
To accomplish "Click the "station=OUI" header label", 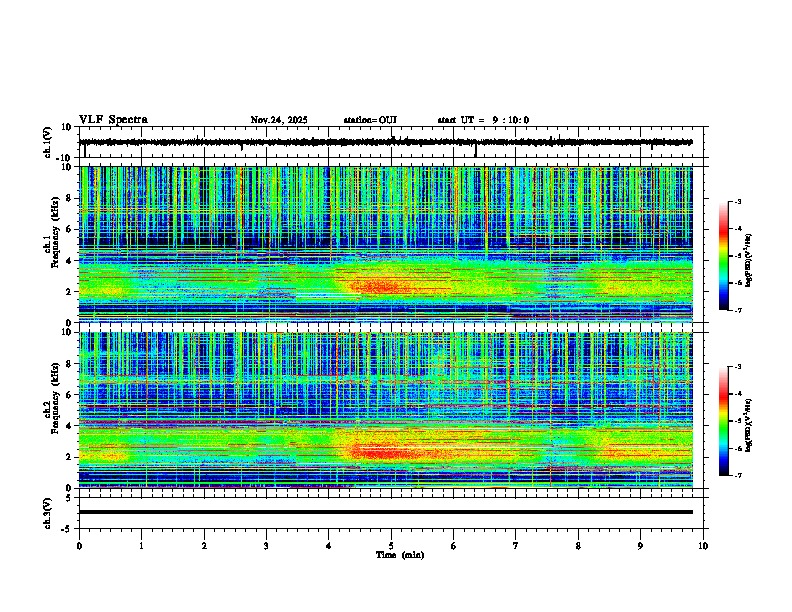I will [370, 120].
